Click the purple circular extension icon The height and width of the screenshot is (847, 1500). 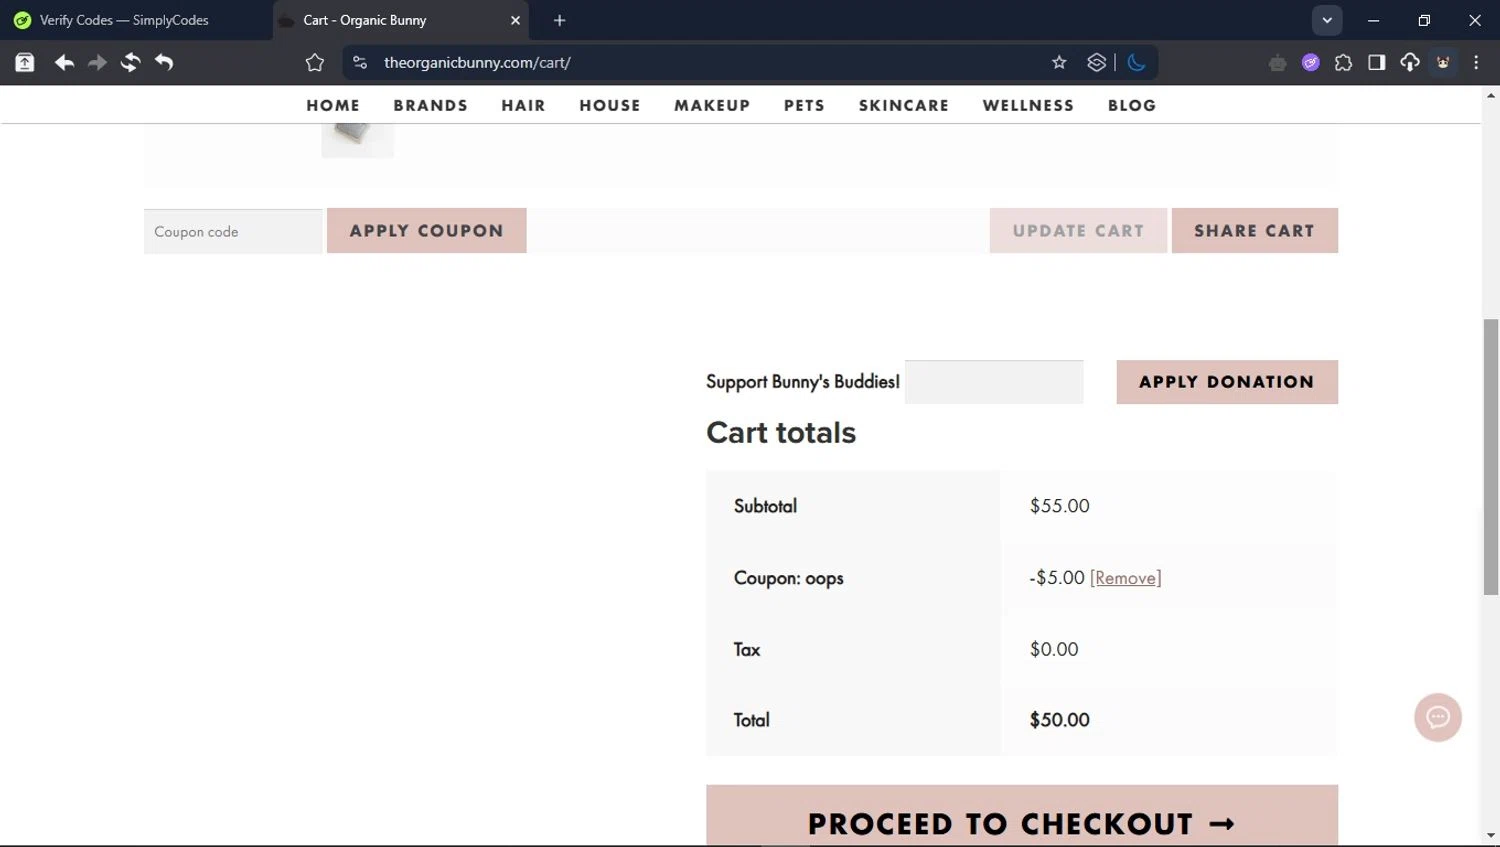pyautogui.click(x=1310, y=63)
